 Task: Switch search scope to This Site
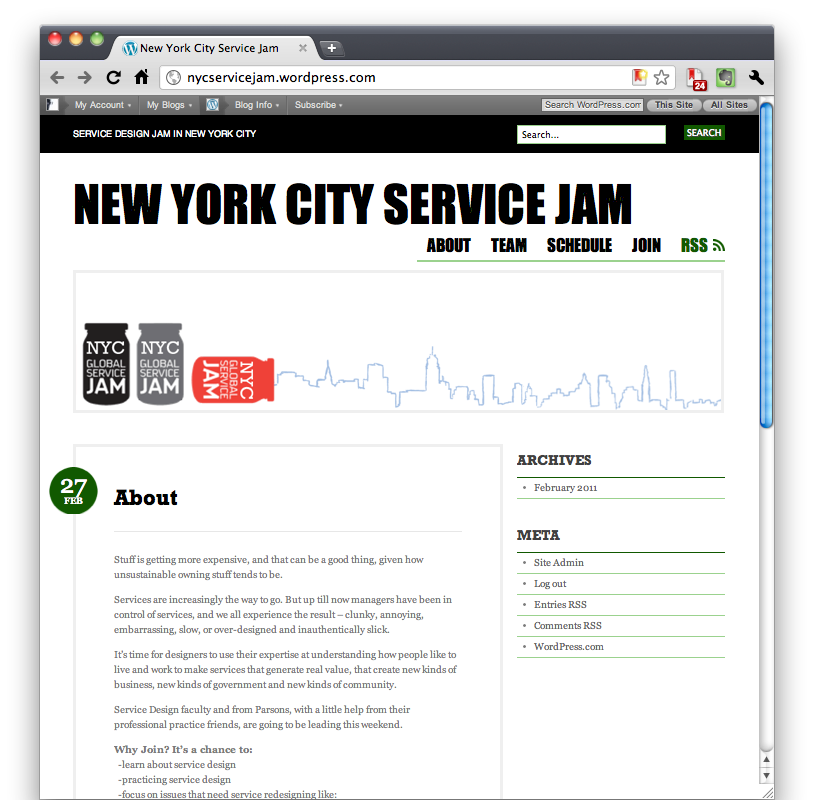(x=673, y=104)
